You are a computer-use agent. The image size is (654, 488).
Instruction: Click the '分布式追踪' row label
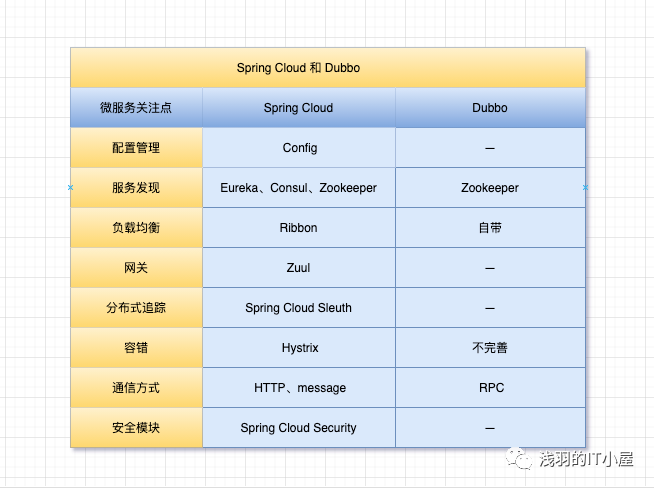pos(136,308)
